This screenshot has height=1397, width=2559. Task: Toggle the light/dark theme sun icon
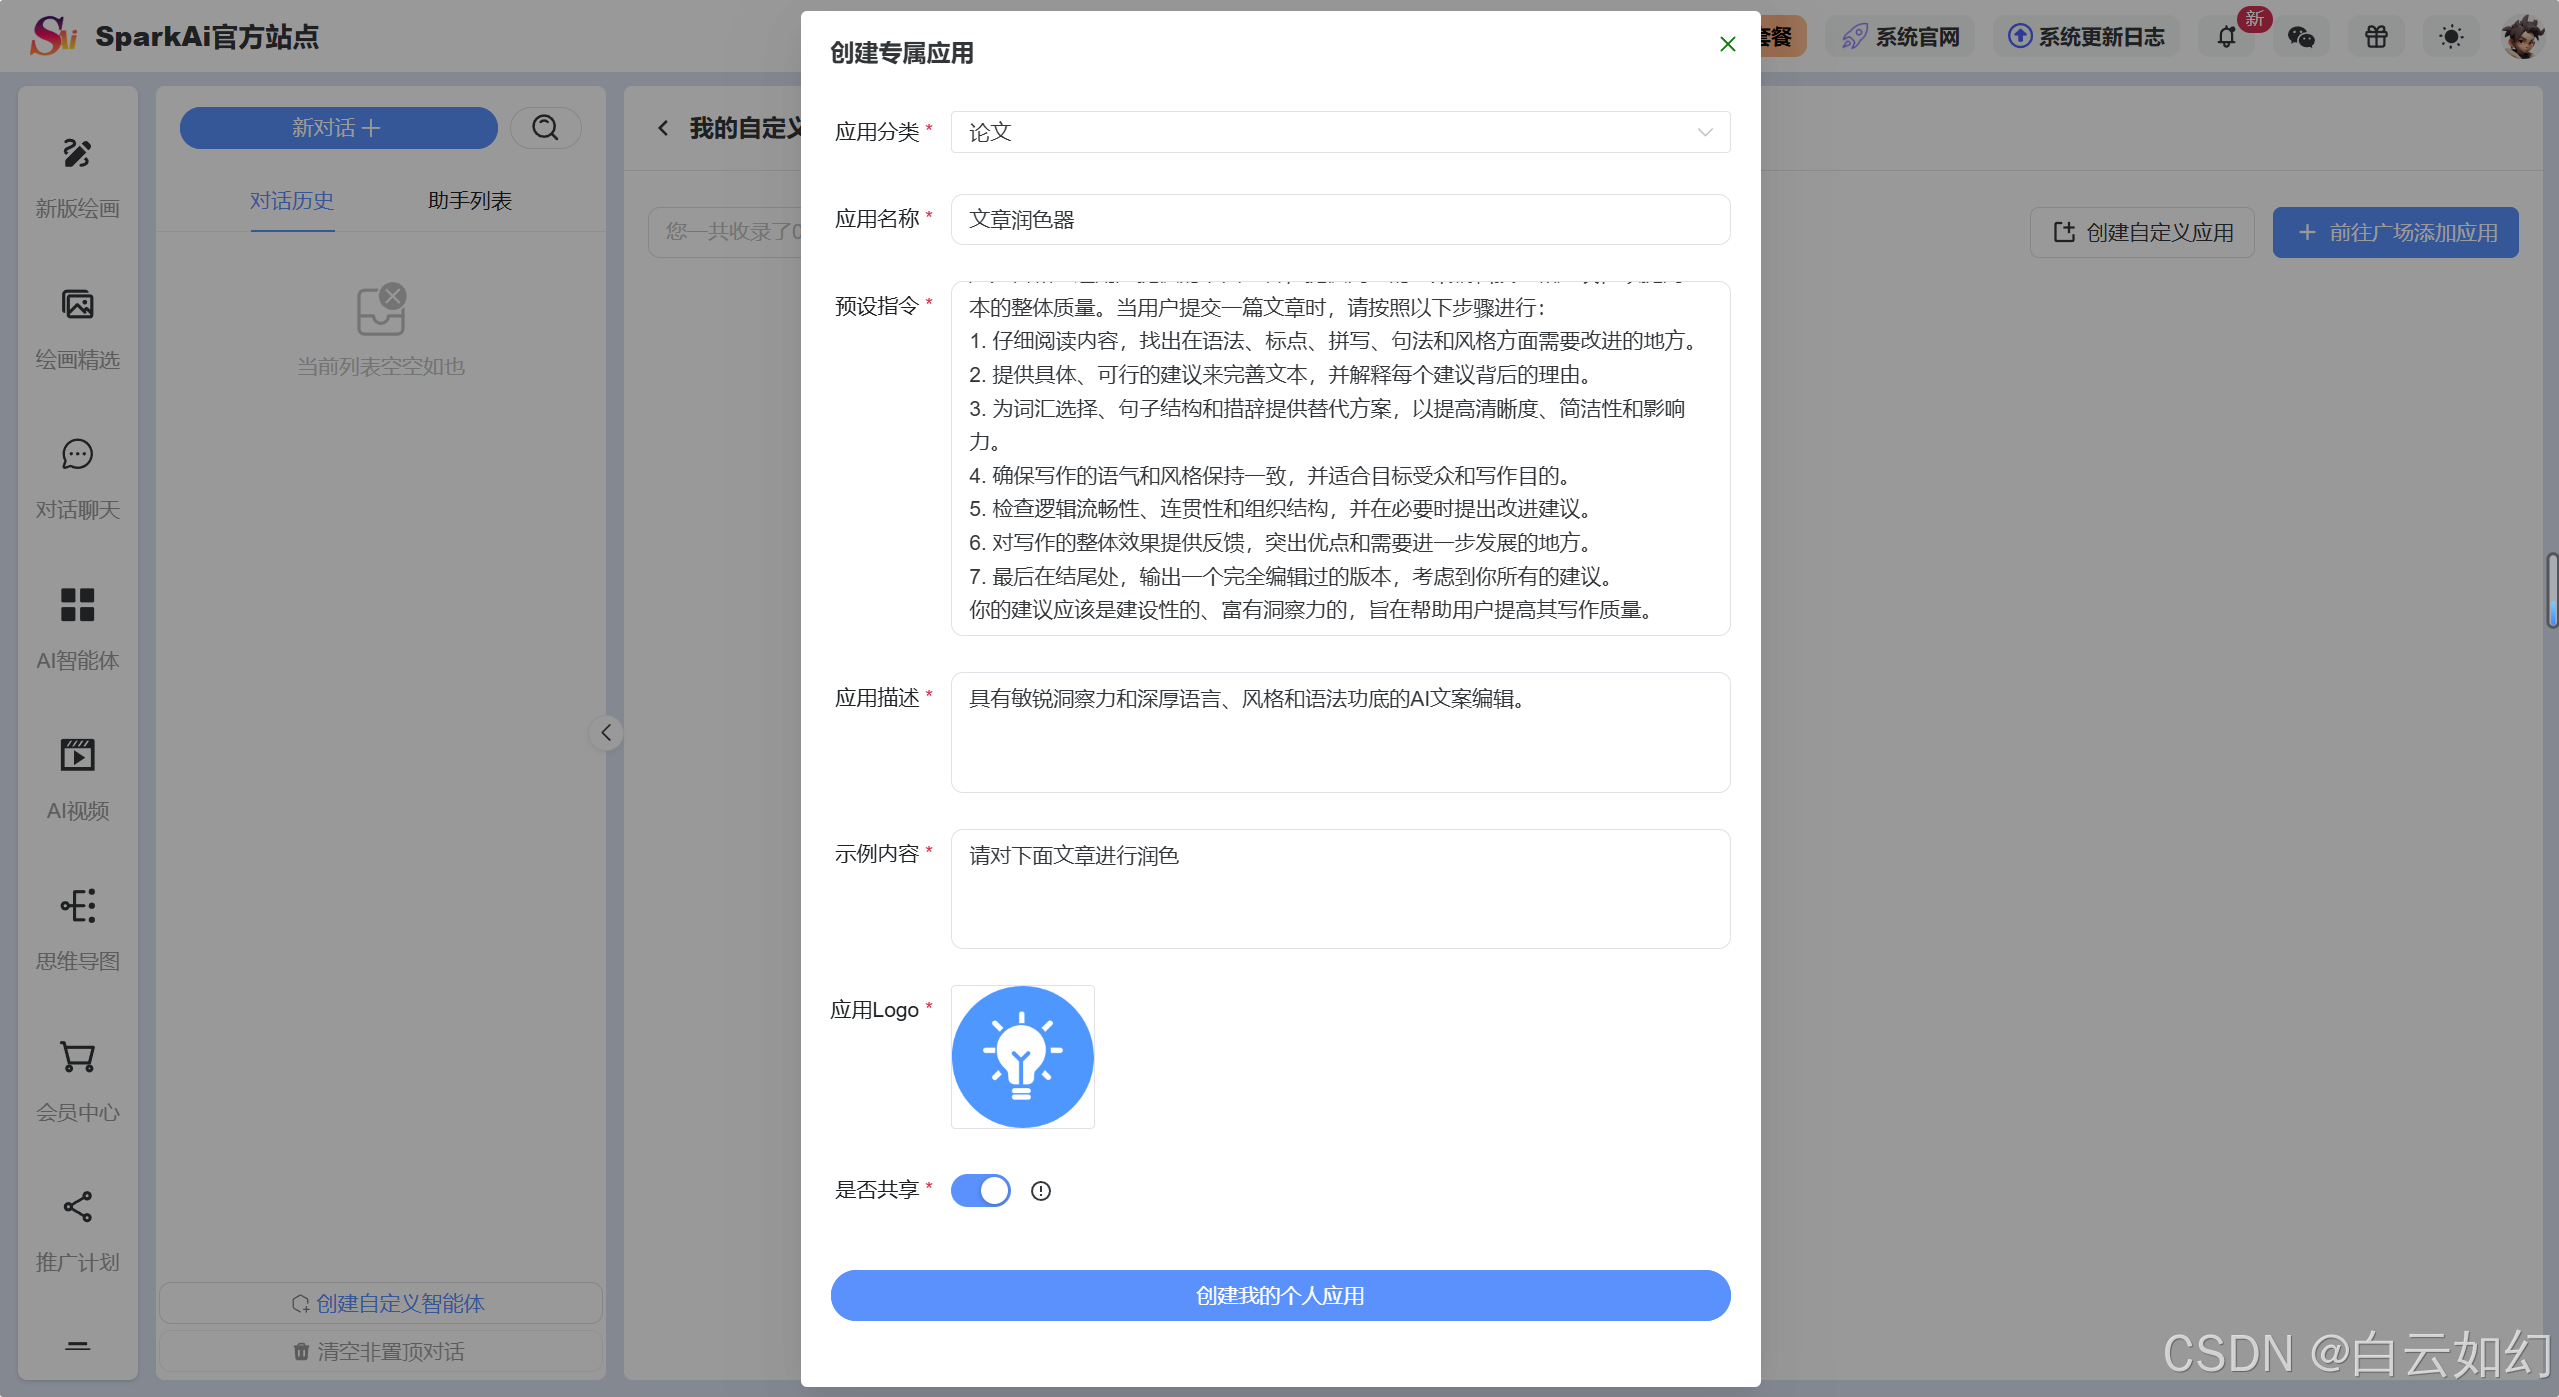tap(2451, 37)
